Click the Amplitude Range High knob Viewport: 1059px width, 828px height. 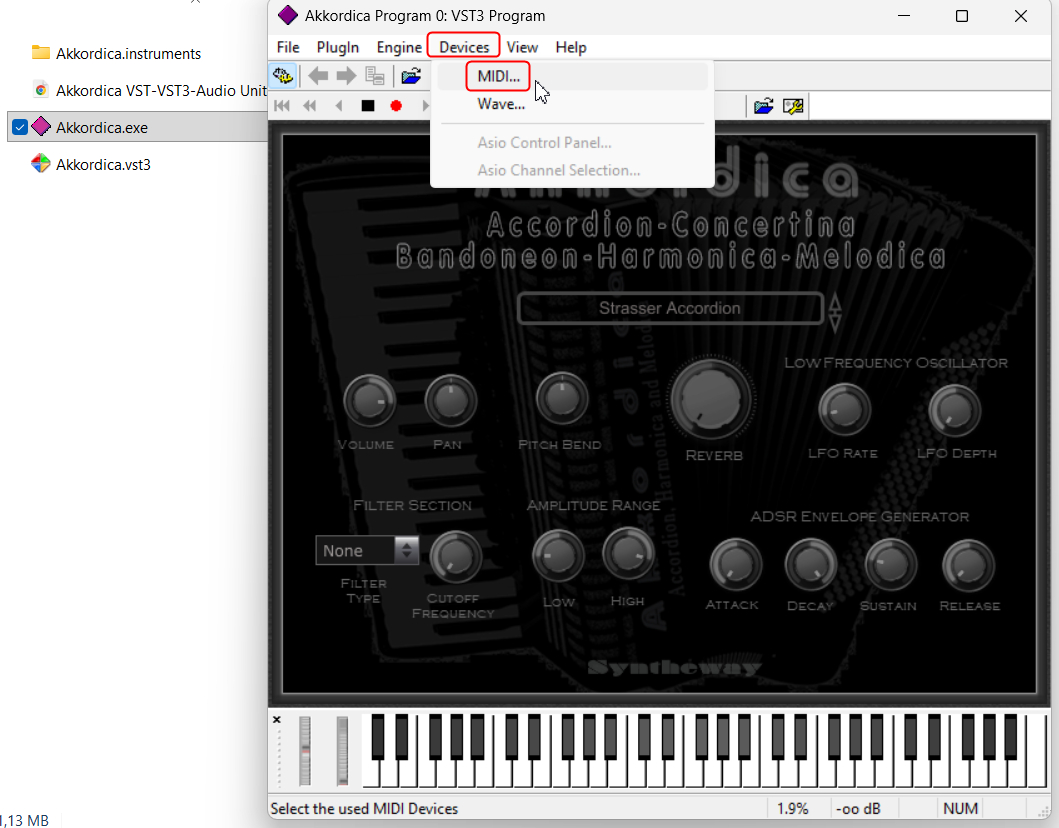[628, 554]
